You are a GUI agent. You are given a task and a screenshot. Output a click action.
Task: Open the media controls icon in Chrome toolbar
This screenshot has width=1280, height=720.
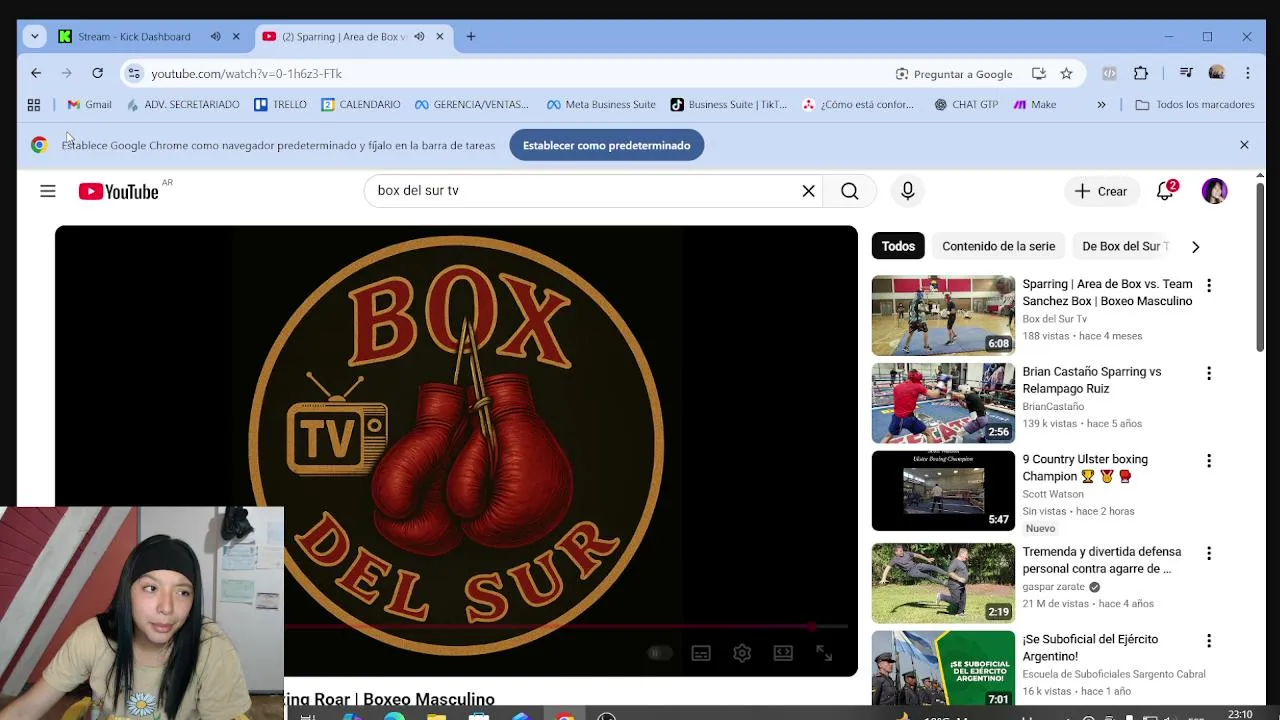click(x=1186, y=73)
